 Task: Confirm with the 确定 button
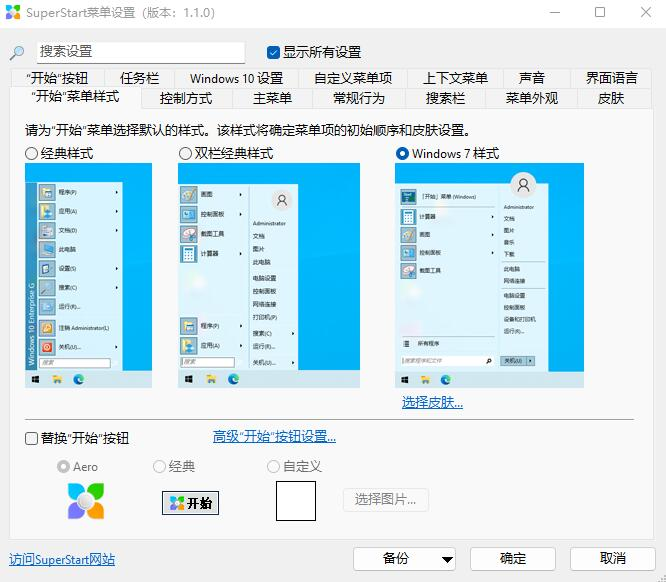(x=513, y=559)
